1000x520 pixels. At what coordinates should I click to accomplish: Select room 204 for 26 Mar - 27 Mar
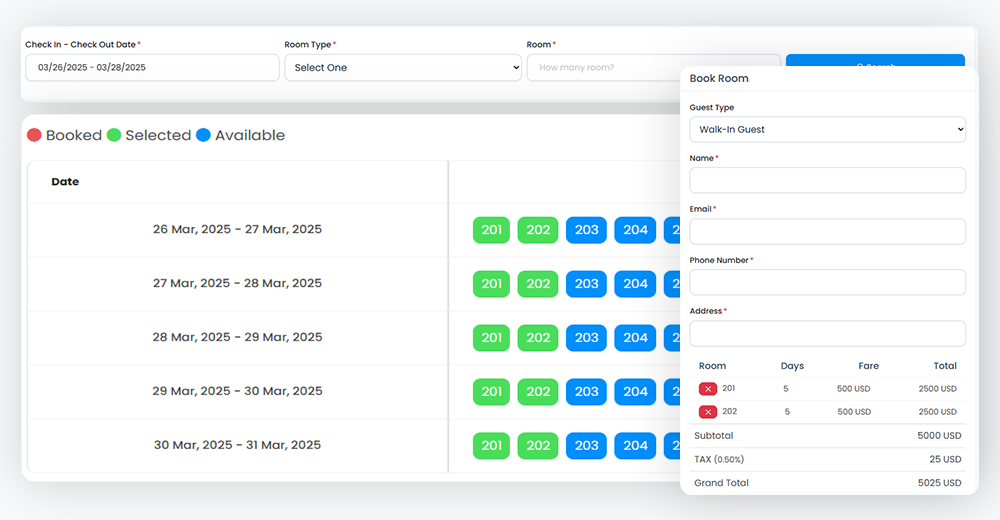coord(635,230)
